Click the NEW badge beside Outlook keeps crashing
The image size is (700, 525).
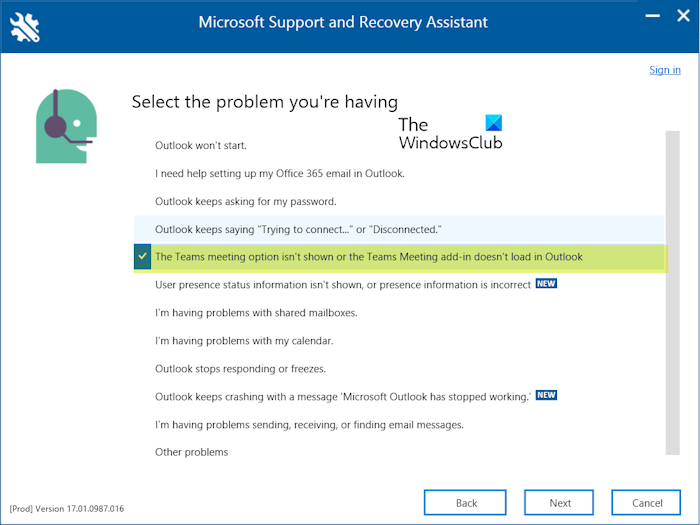pos(546,396)
